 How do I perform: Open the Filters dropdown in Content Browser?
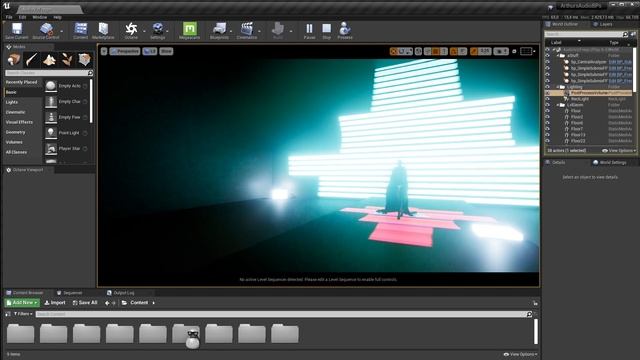(x=23, y=314)
